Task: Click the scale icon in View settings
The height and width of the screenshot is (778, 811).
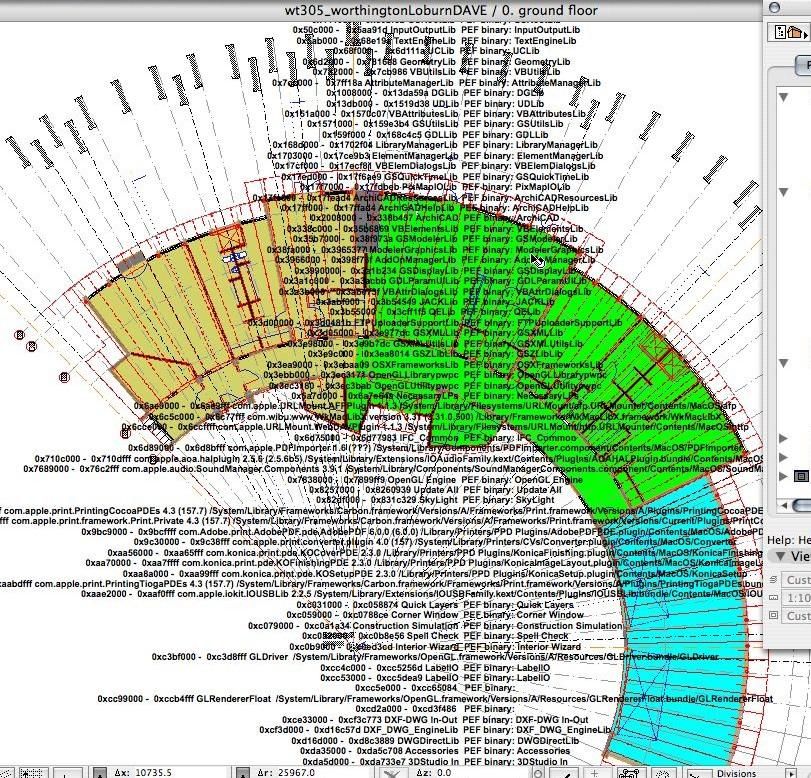Action: (x=773, y=598)
